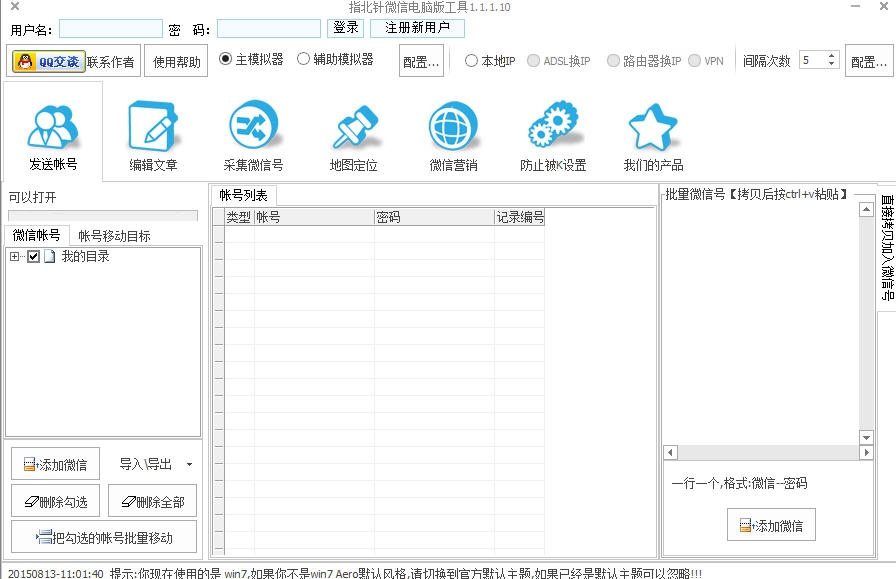This screenshot has width=896, height=579.
Task: Click the 登录 button
Action: [346, 27]
